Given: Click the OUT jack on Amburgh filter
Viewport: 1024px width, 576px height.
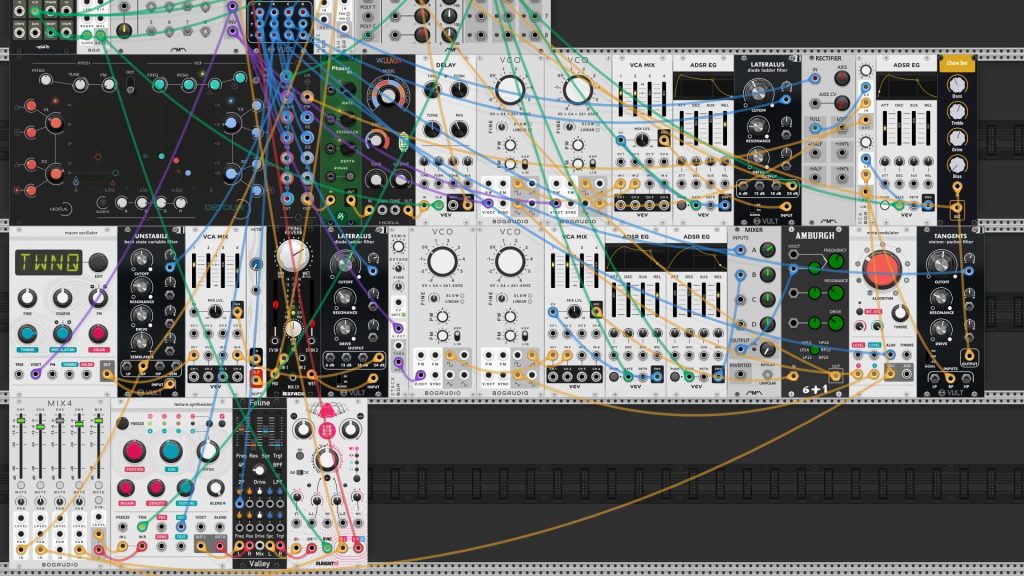Looking at the screenshot, I should coord(835,375).
